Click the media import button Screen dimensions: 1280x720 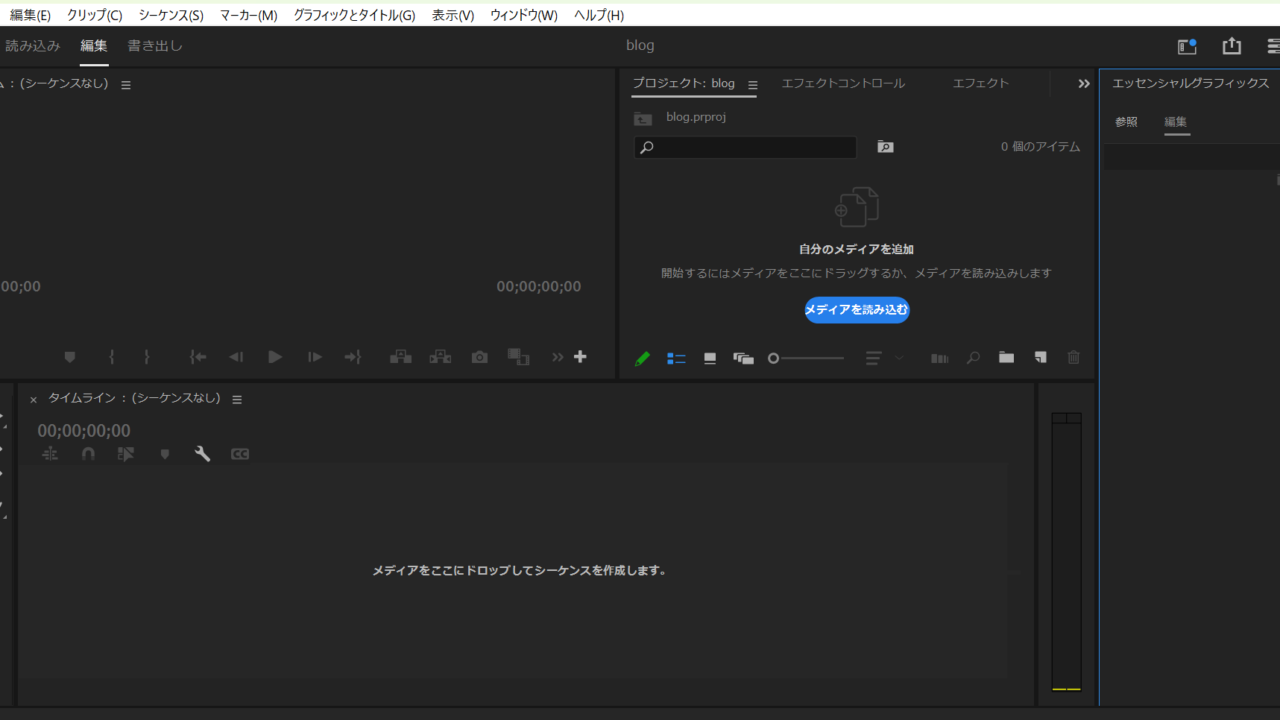coord(857,310)
